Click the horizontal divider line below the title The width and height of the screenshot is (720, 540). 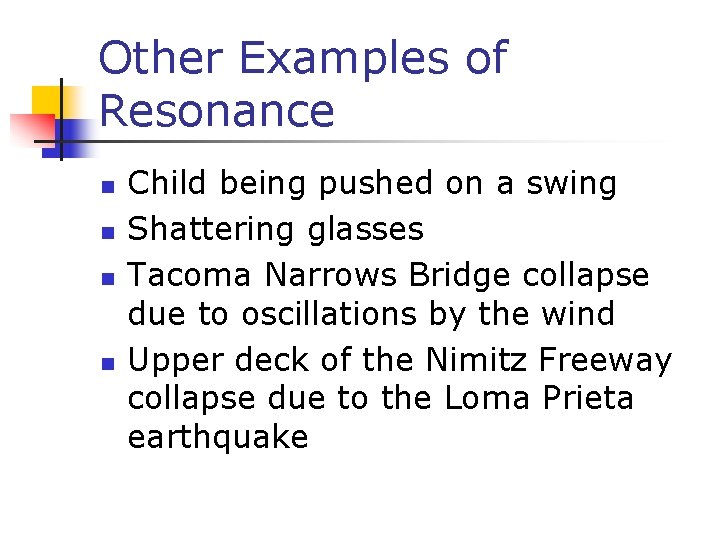(400, 142)
